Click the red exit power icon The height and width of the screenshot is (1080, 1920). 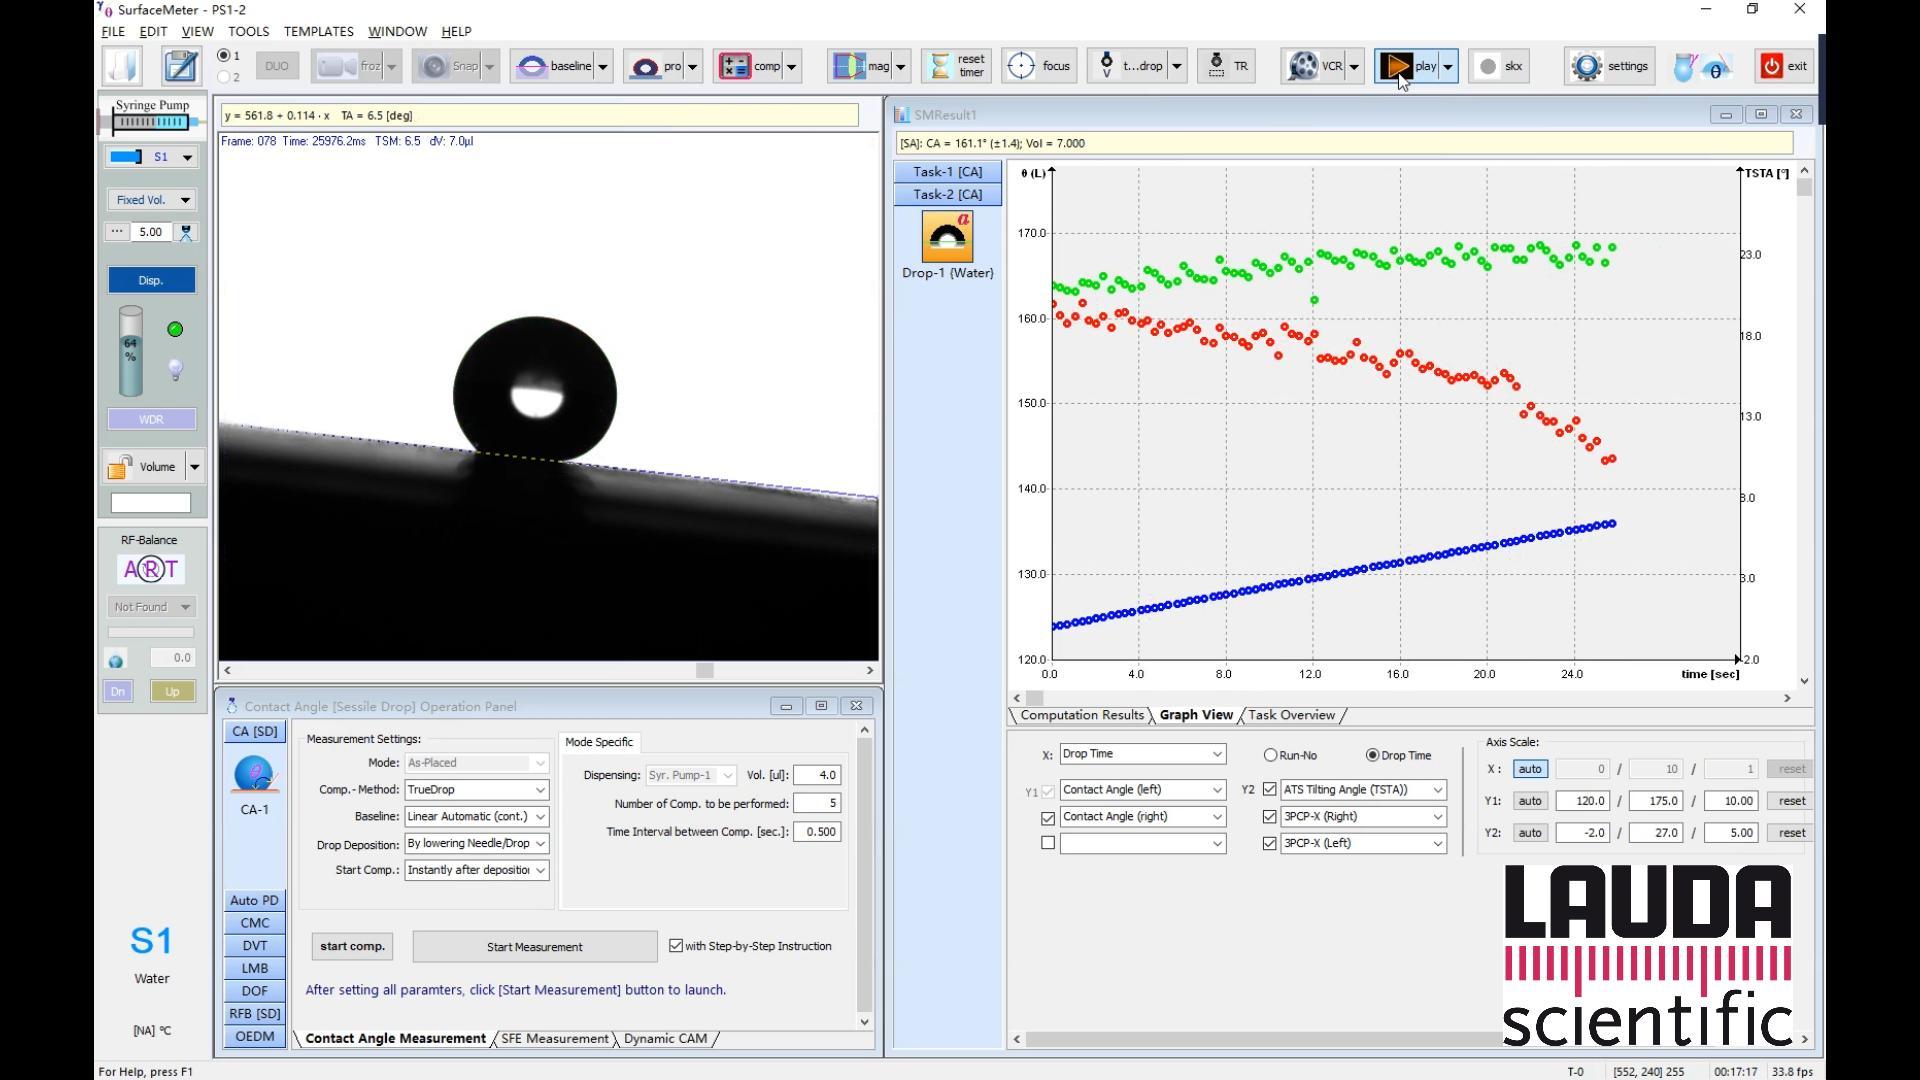[x=1772, y=66]
